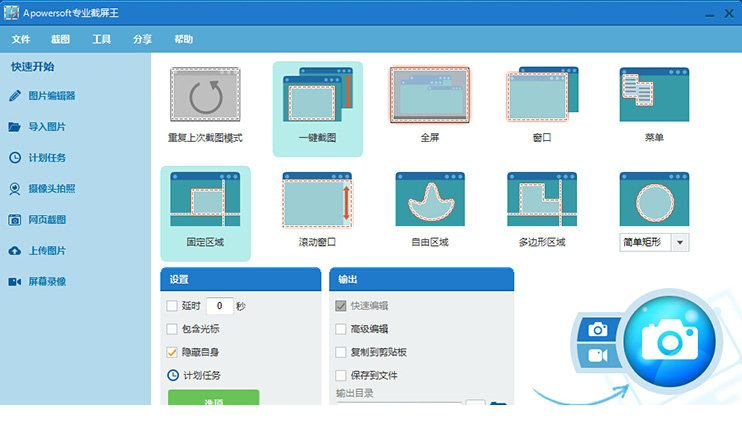Image resolution: width=742 pixels, height=421 pixels.
Task: Click the 设置 panel header
Action: coord(241,280)
